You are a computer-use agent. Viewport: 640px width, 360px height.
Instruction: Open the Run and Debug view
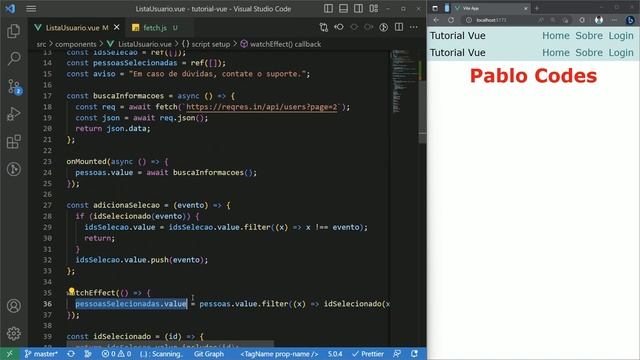[x=13, y=114]
